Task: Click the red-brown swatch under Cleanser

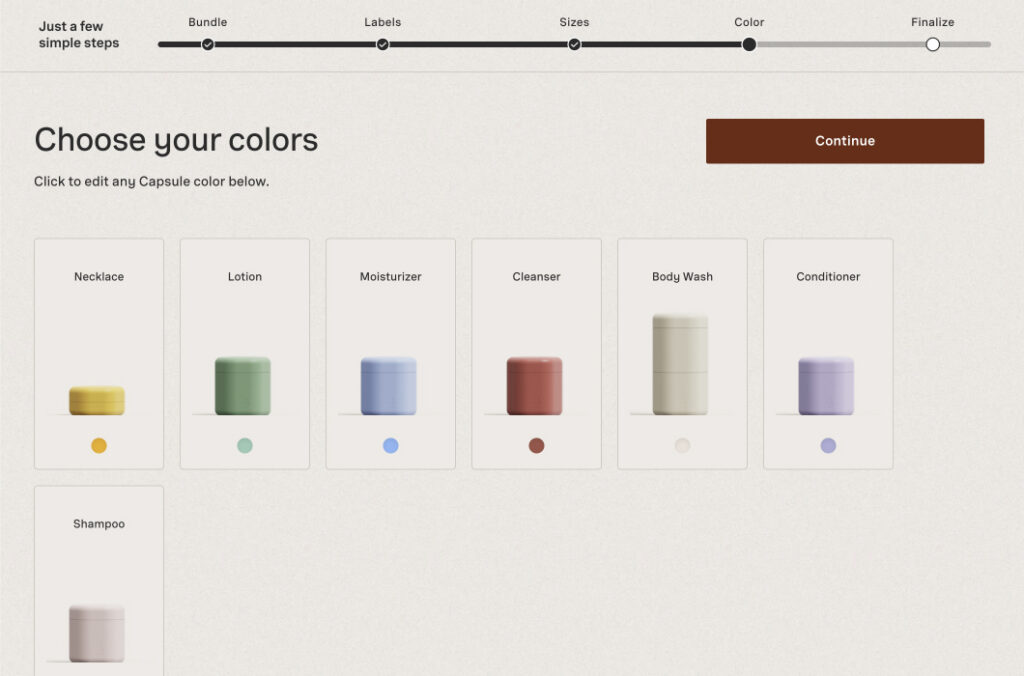Action: (x=537, y=446)
